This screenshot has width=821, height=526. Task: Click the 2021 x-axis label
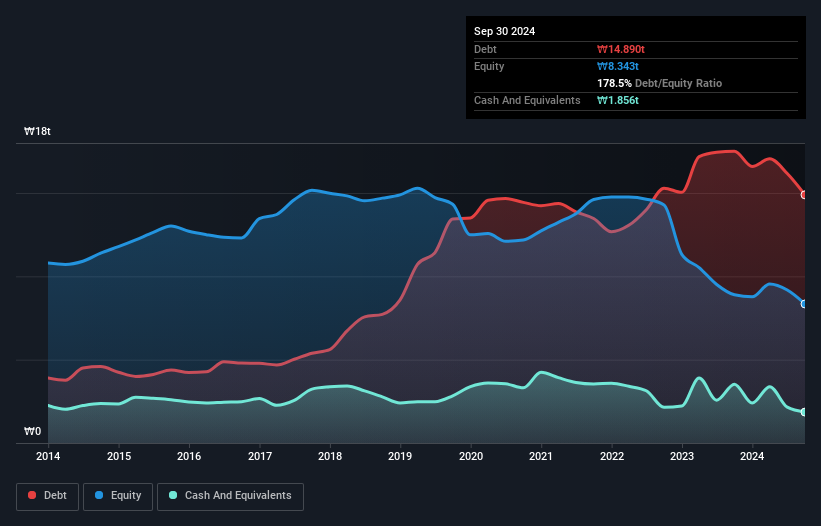click(541, 456)
